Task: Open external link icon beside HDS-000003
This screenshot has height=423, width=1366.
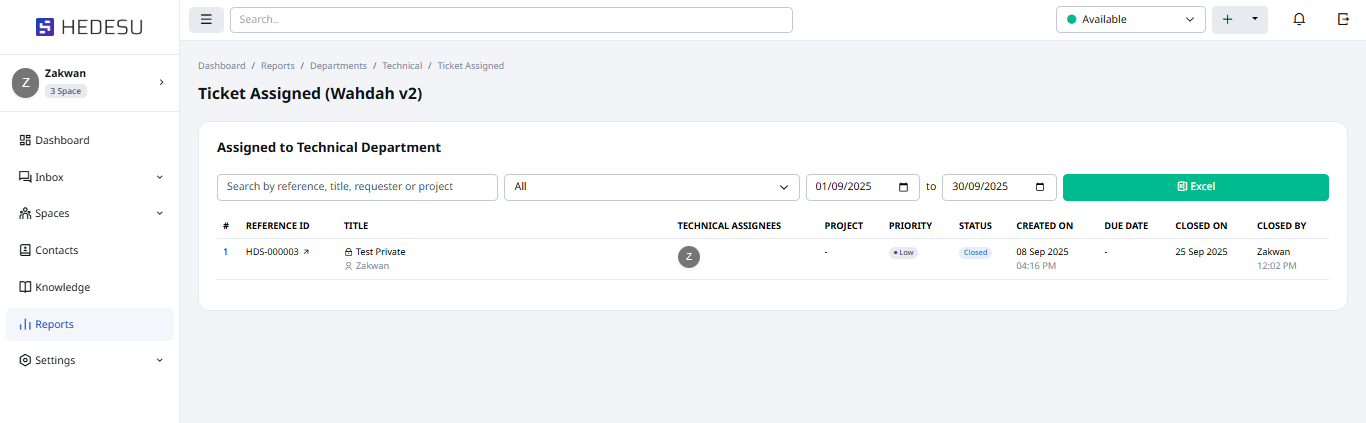Action: [x=306, y=252]
